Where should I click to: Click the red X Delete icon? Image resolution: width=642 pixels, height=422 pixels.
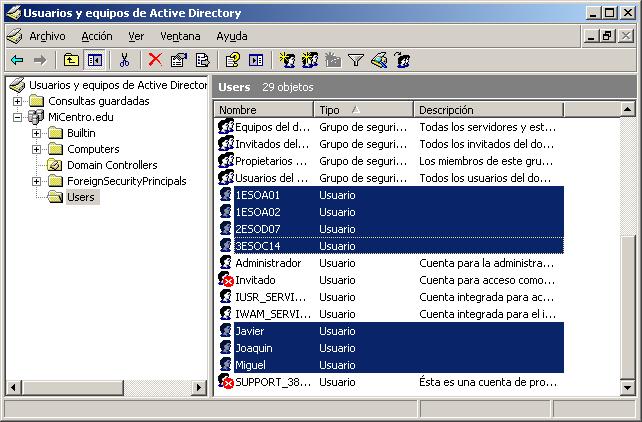tap(155, 61)
